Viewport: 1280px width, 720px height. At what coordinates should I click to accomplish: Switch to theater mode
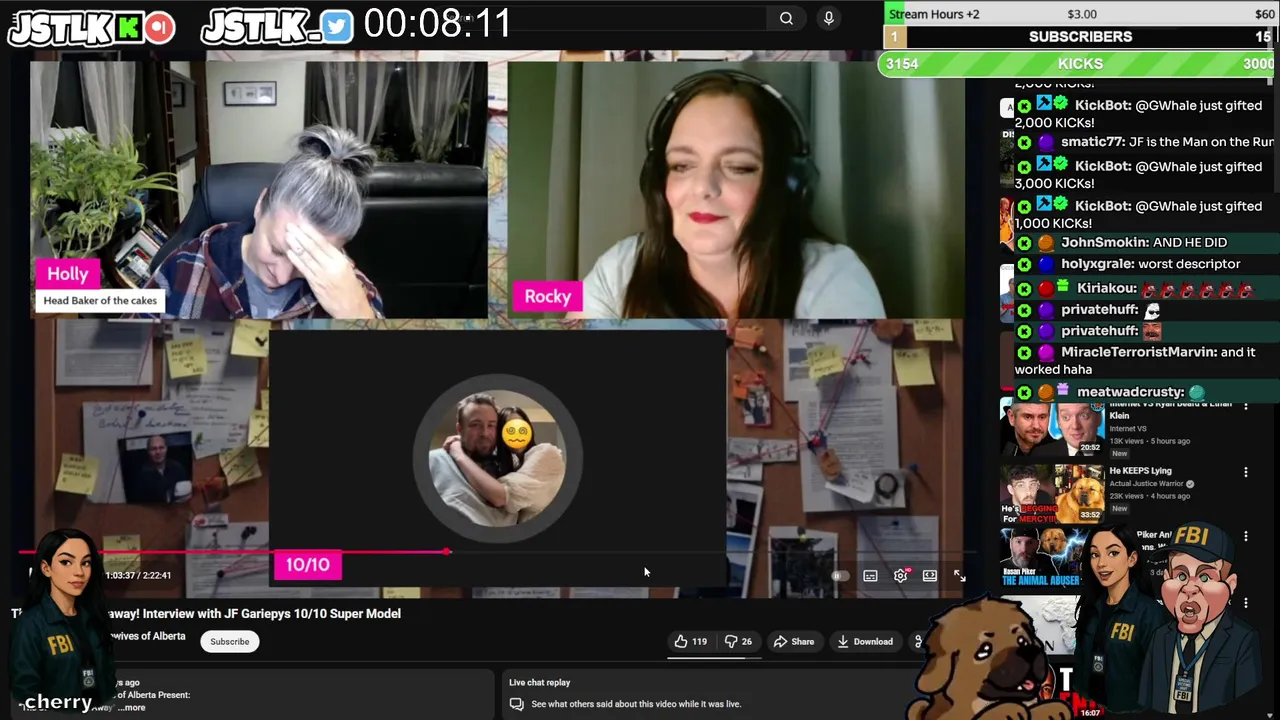pyautogui.click(x=930, y=576)
